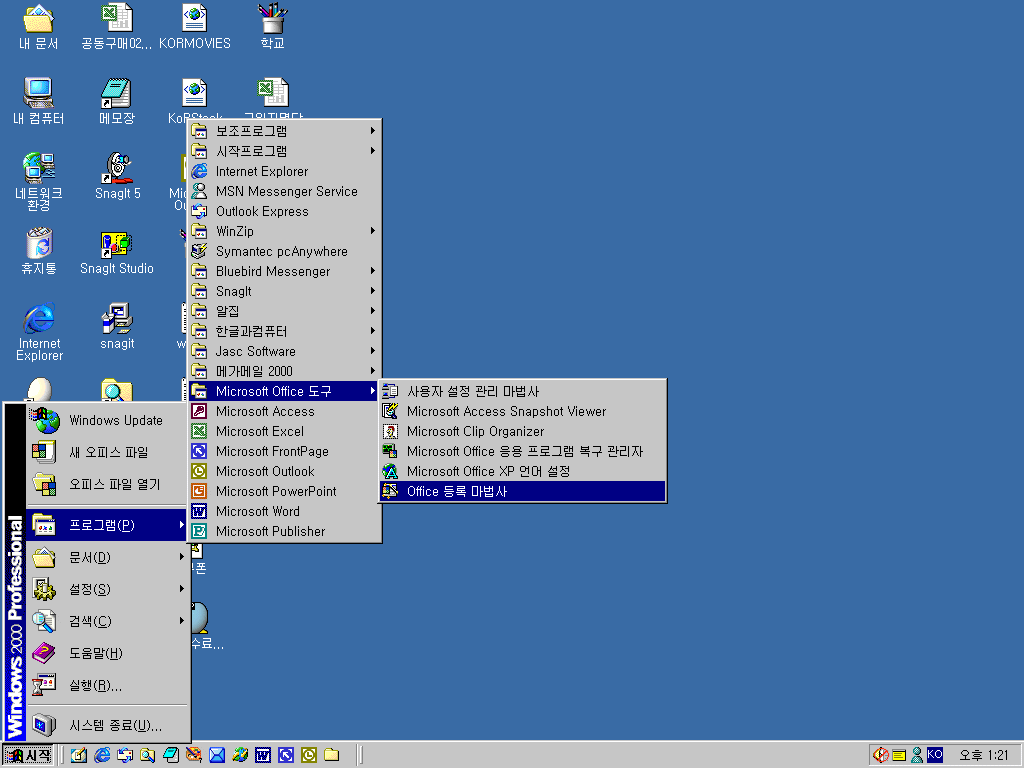Select the lowercase snagit desktop icon

coord(117,327)
